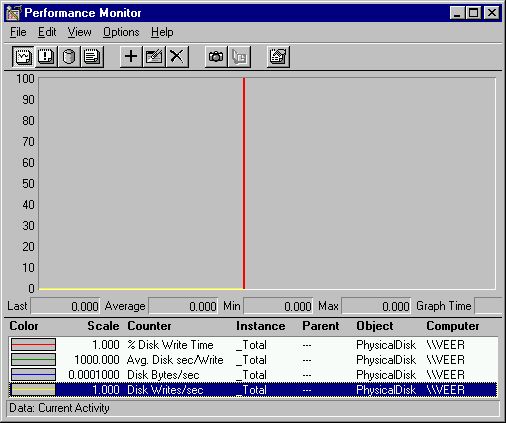Select the Log view cylinder icon
The image size is (506, 423).
(x=69, y=57)
